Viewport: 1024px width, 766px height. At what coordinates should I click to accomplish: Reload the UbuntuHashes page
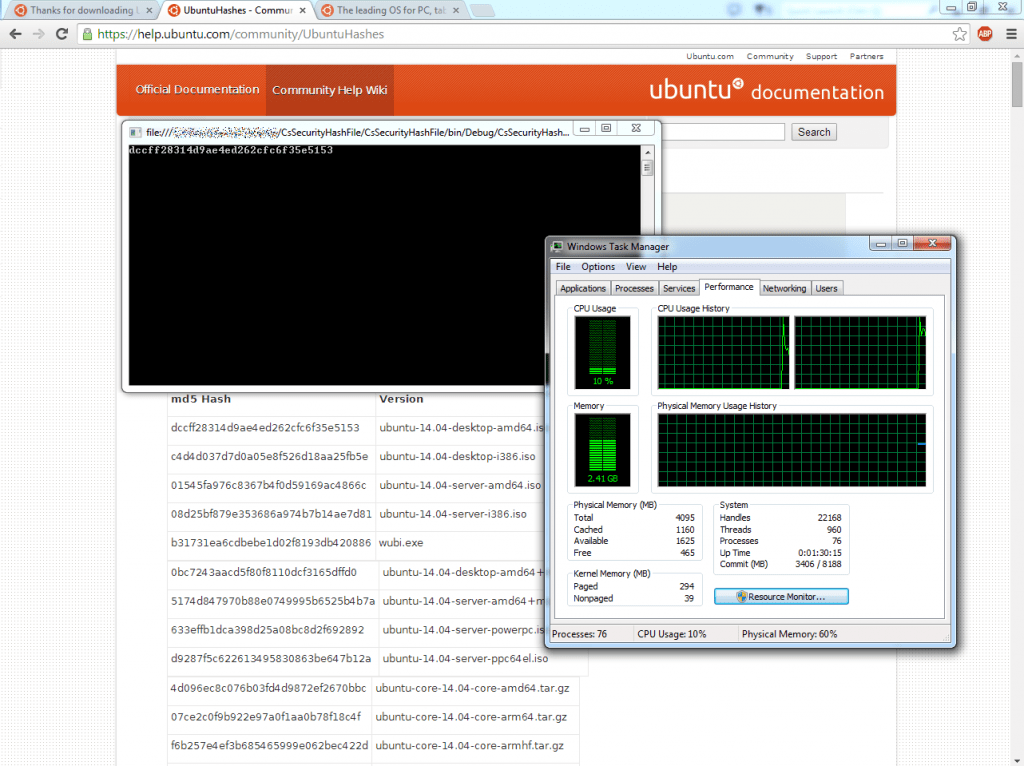coord(62,34)
